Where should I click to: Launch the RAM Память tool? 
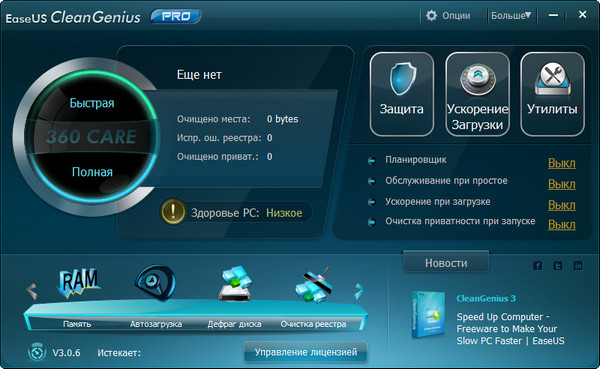click(x=78, y=283)
